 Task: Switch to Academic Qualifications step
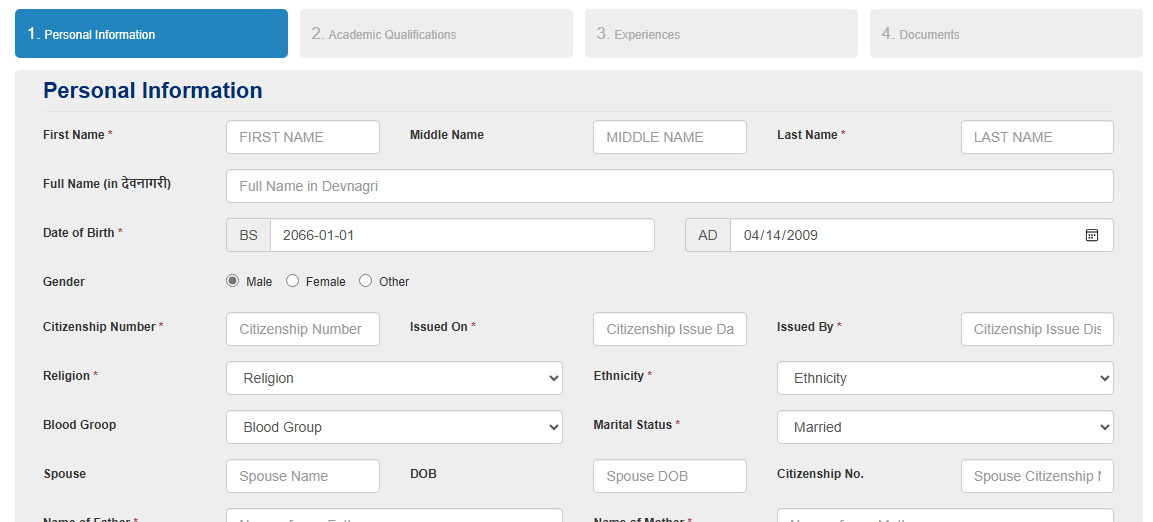click(x=436, y=34)
